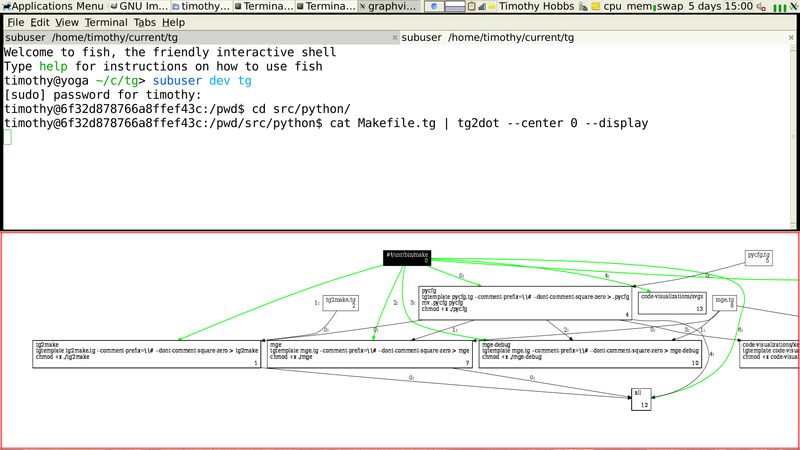Click cpu monitor in panel
The width and height of the screenshot is (800, 450).
click(x=612, y=6)
